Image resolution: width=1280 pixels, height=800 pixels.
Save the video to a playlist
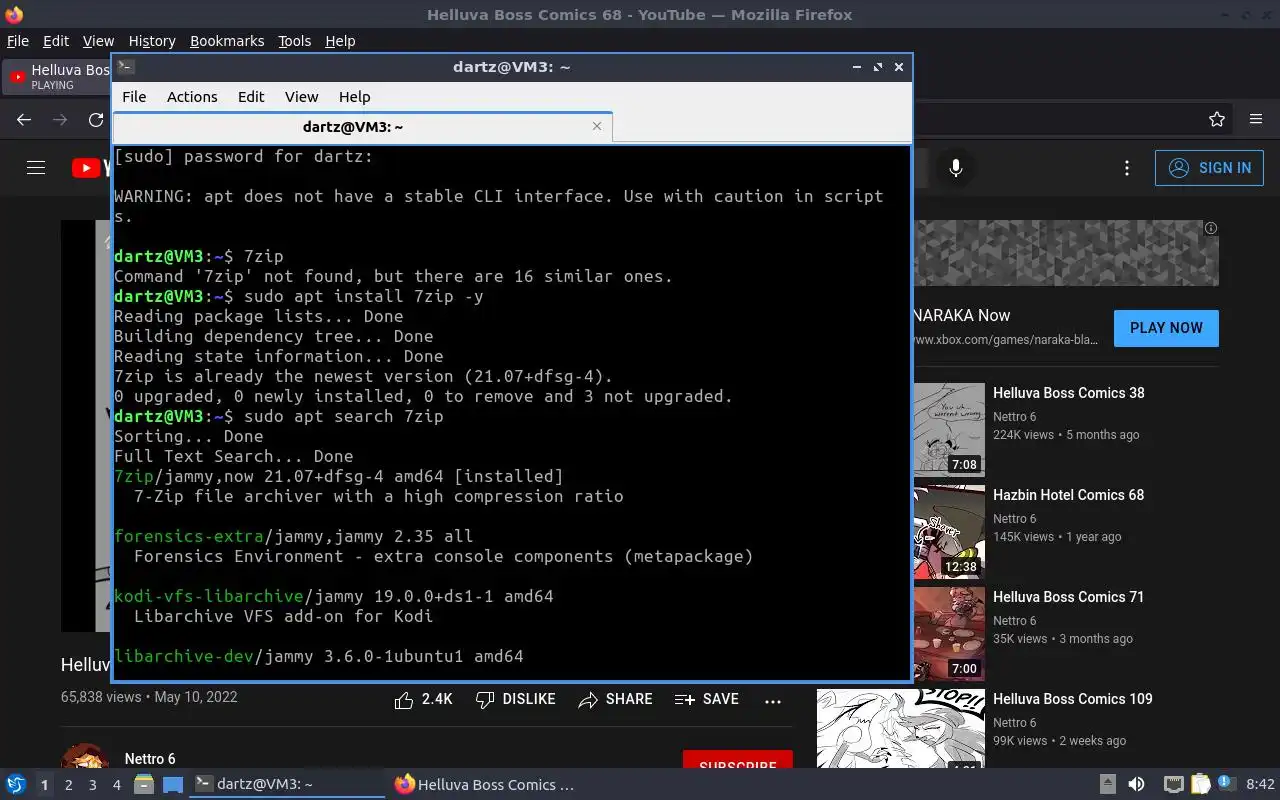coord(707,700)
